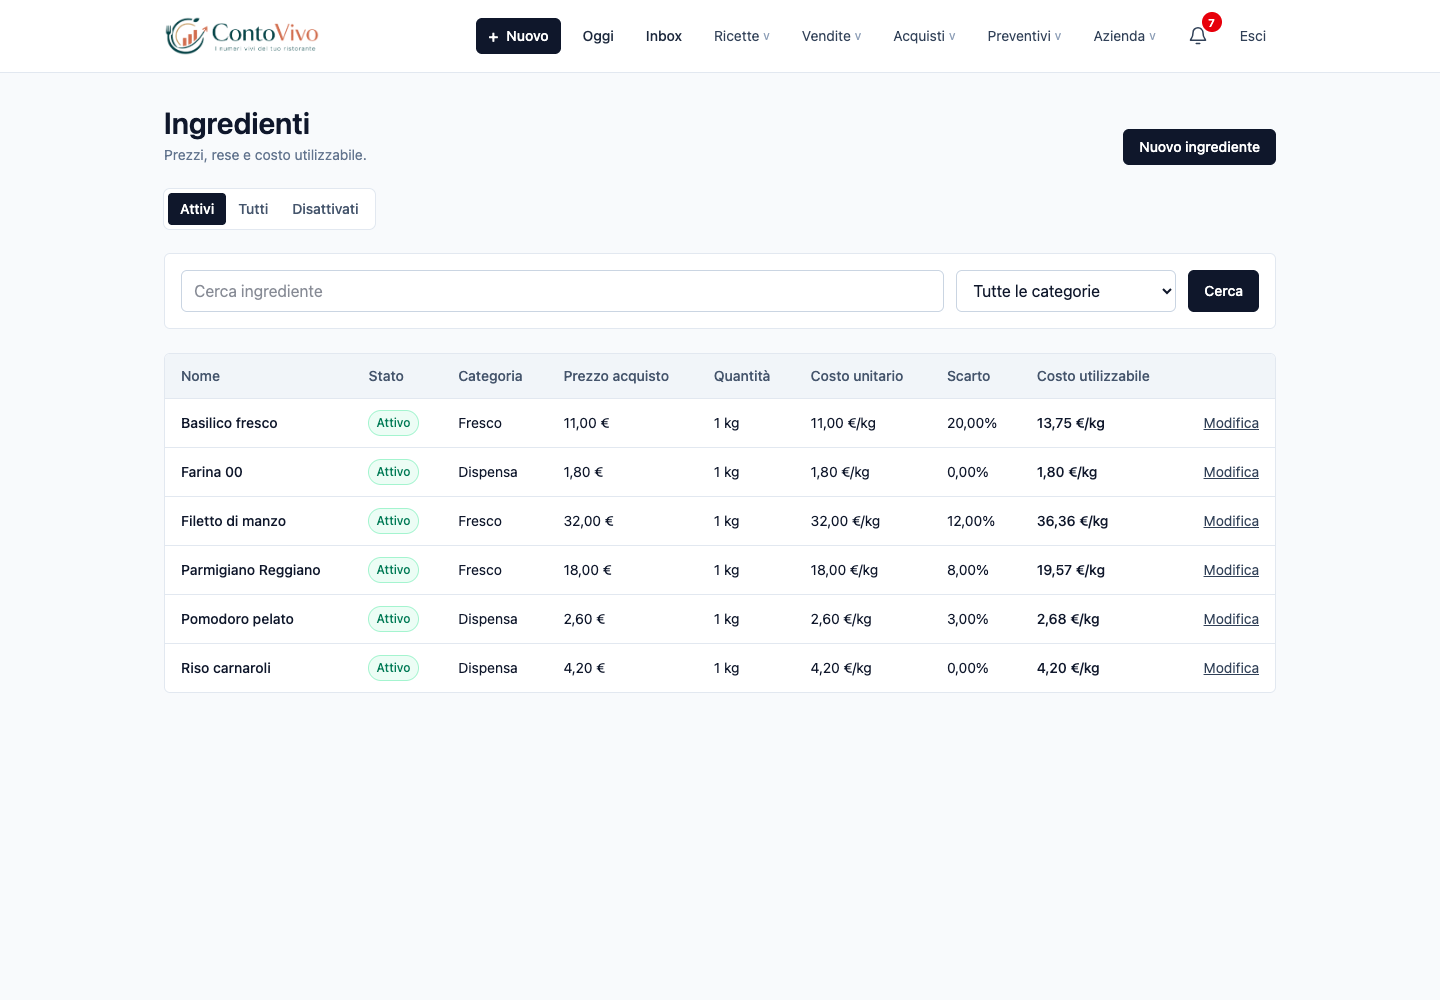Viewport: 1440px width, 1000px height.
Task: Click the Cerca button
Action: (1223, 291)
